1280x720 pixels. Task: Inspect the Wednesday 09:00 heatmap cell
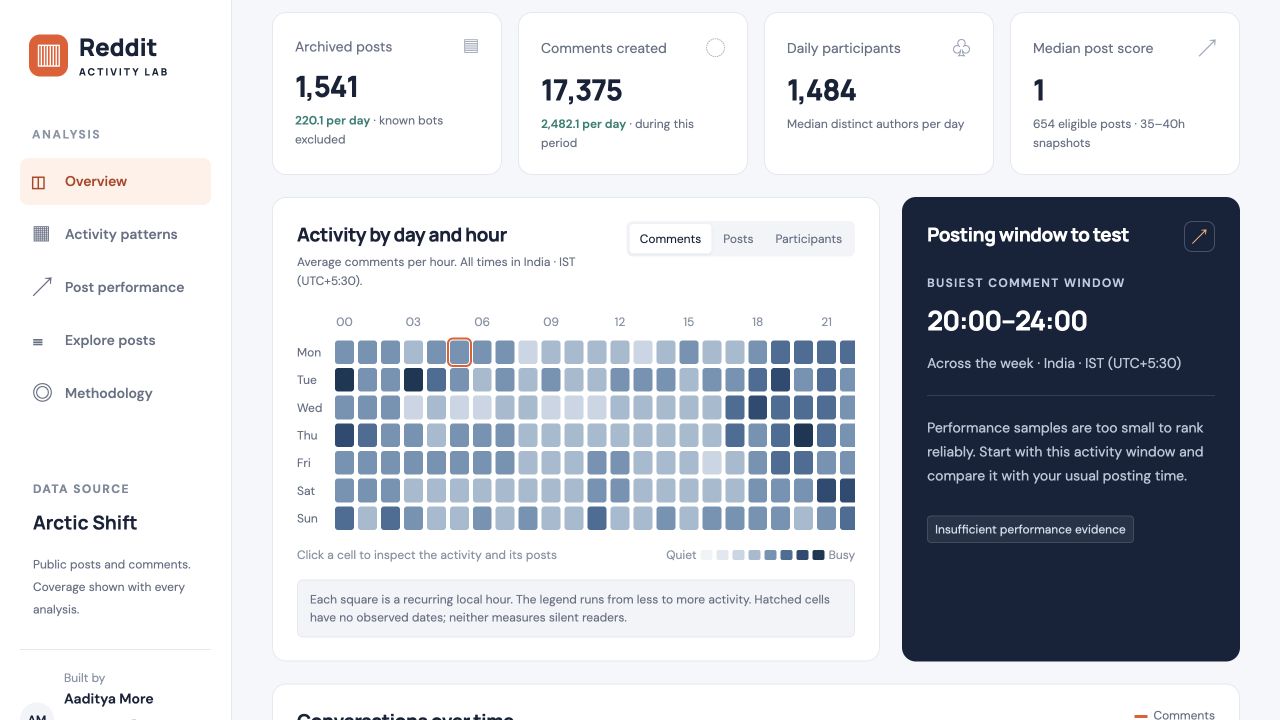[x=551, y=407]
